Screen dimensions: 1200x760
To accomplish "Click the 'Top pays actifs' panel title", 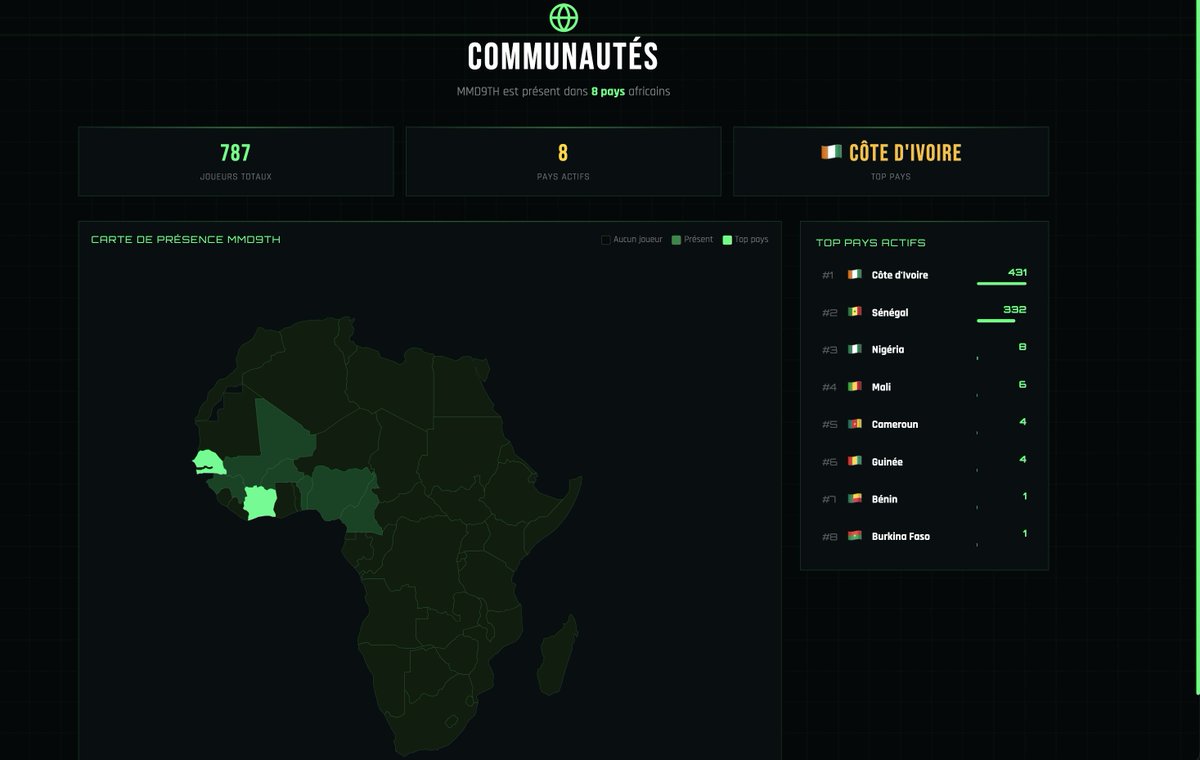I will (x=870, y=242).
